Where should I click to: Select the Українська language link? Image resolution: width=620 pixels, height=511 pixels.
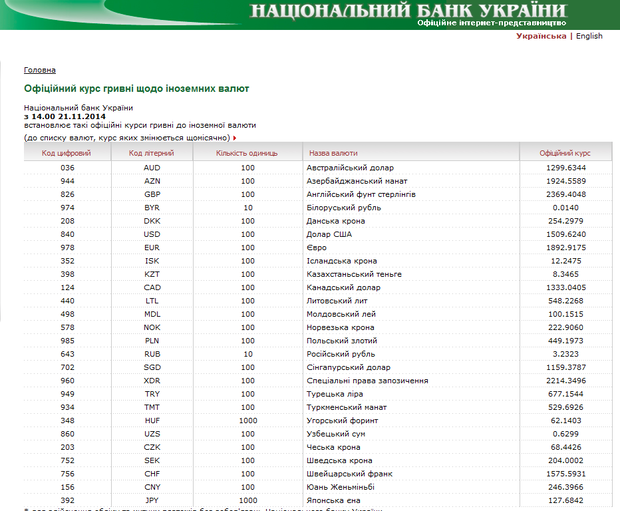coord(541,36)
